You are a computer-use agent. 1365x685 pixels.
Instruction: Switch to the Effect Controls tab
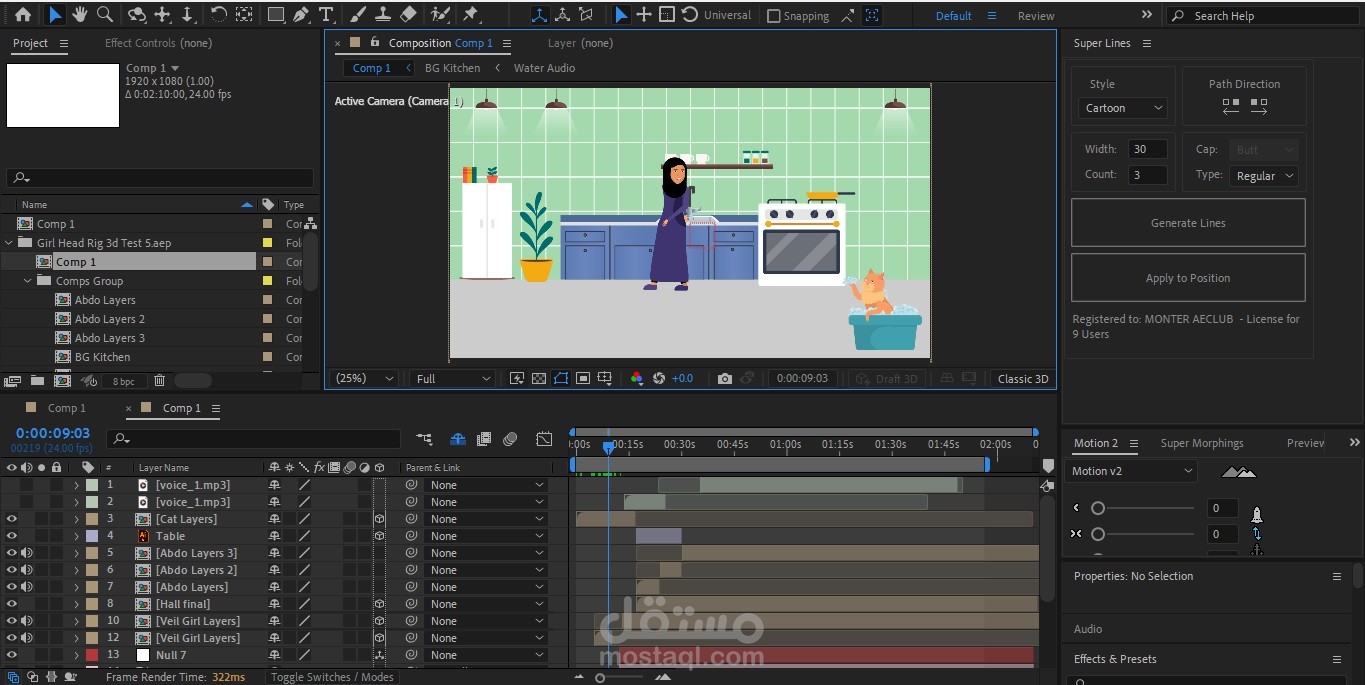point(158,43)
